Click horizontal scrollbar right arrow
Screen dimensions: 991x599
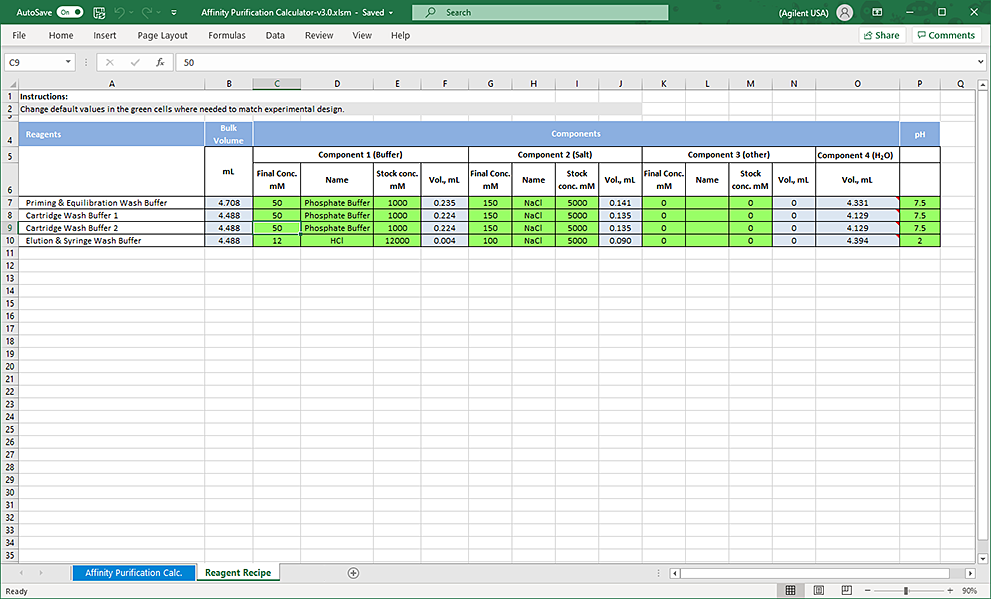970,573
